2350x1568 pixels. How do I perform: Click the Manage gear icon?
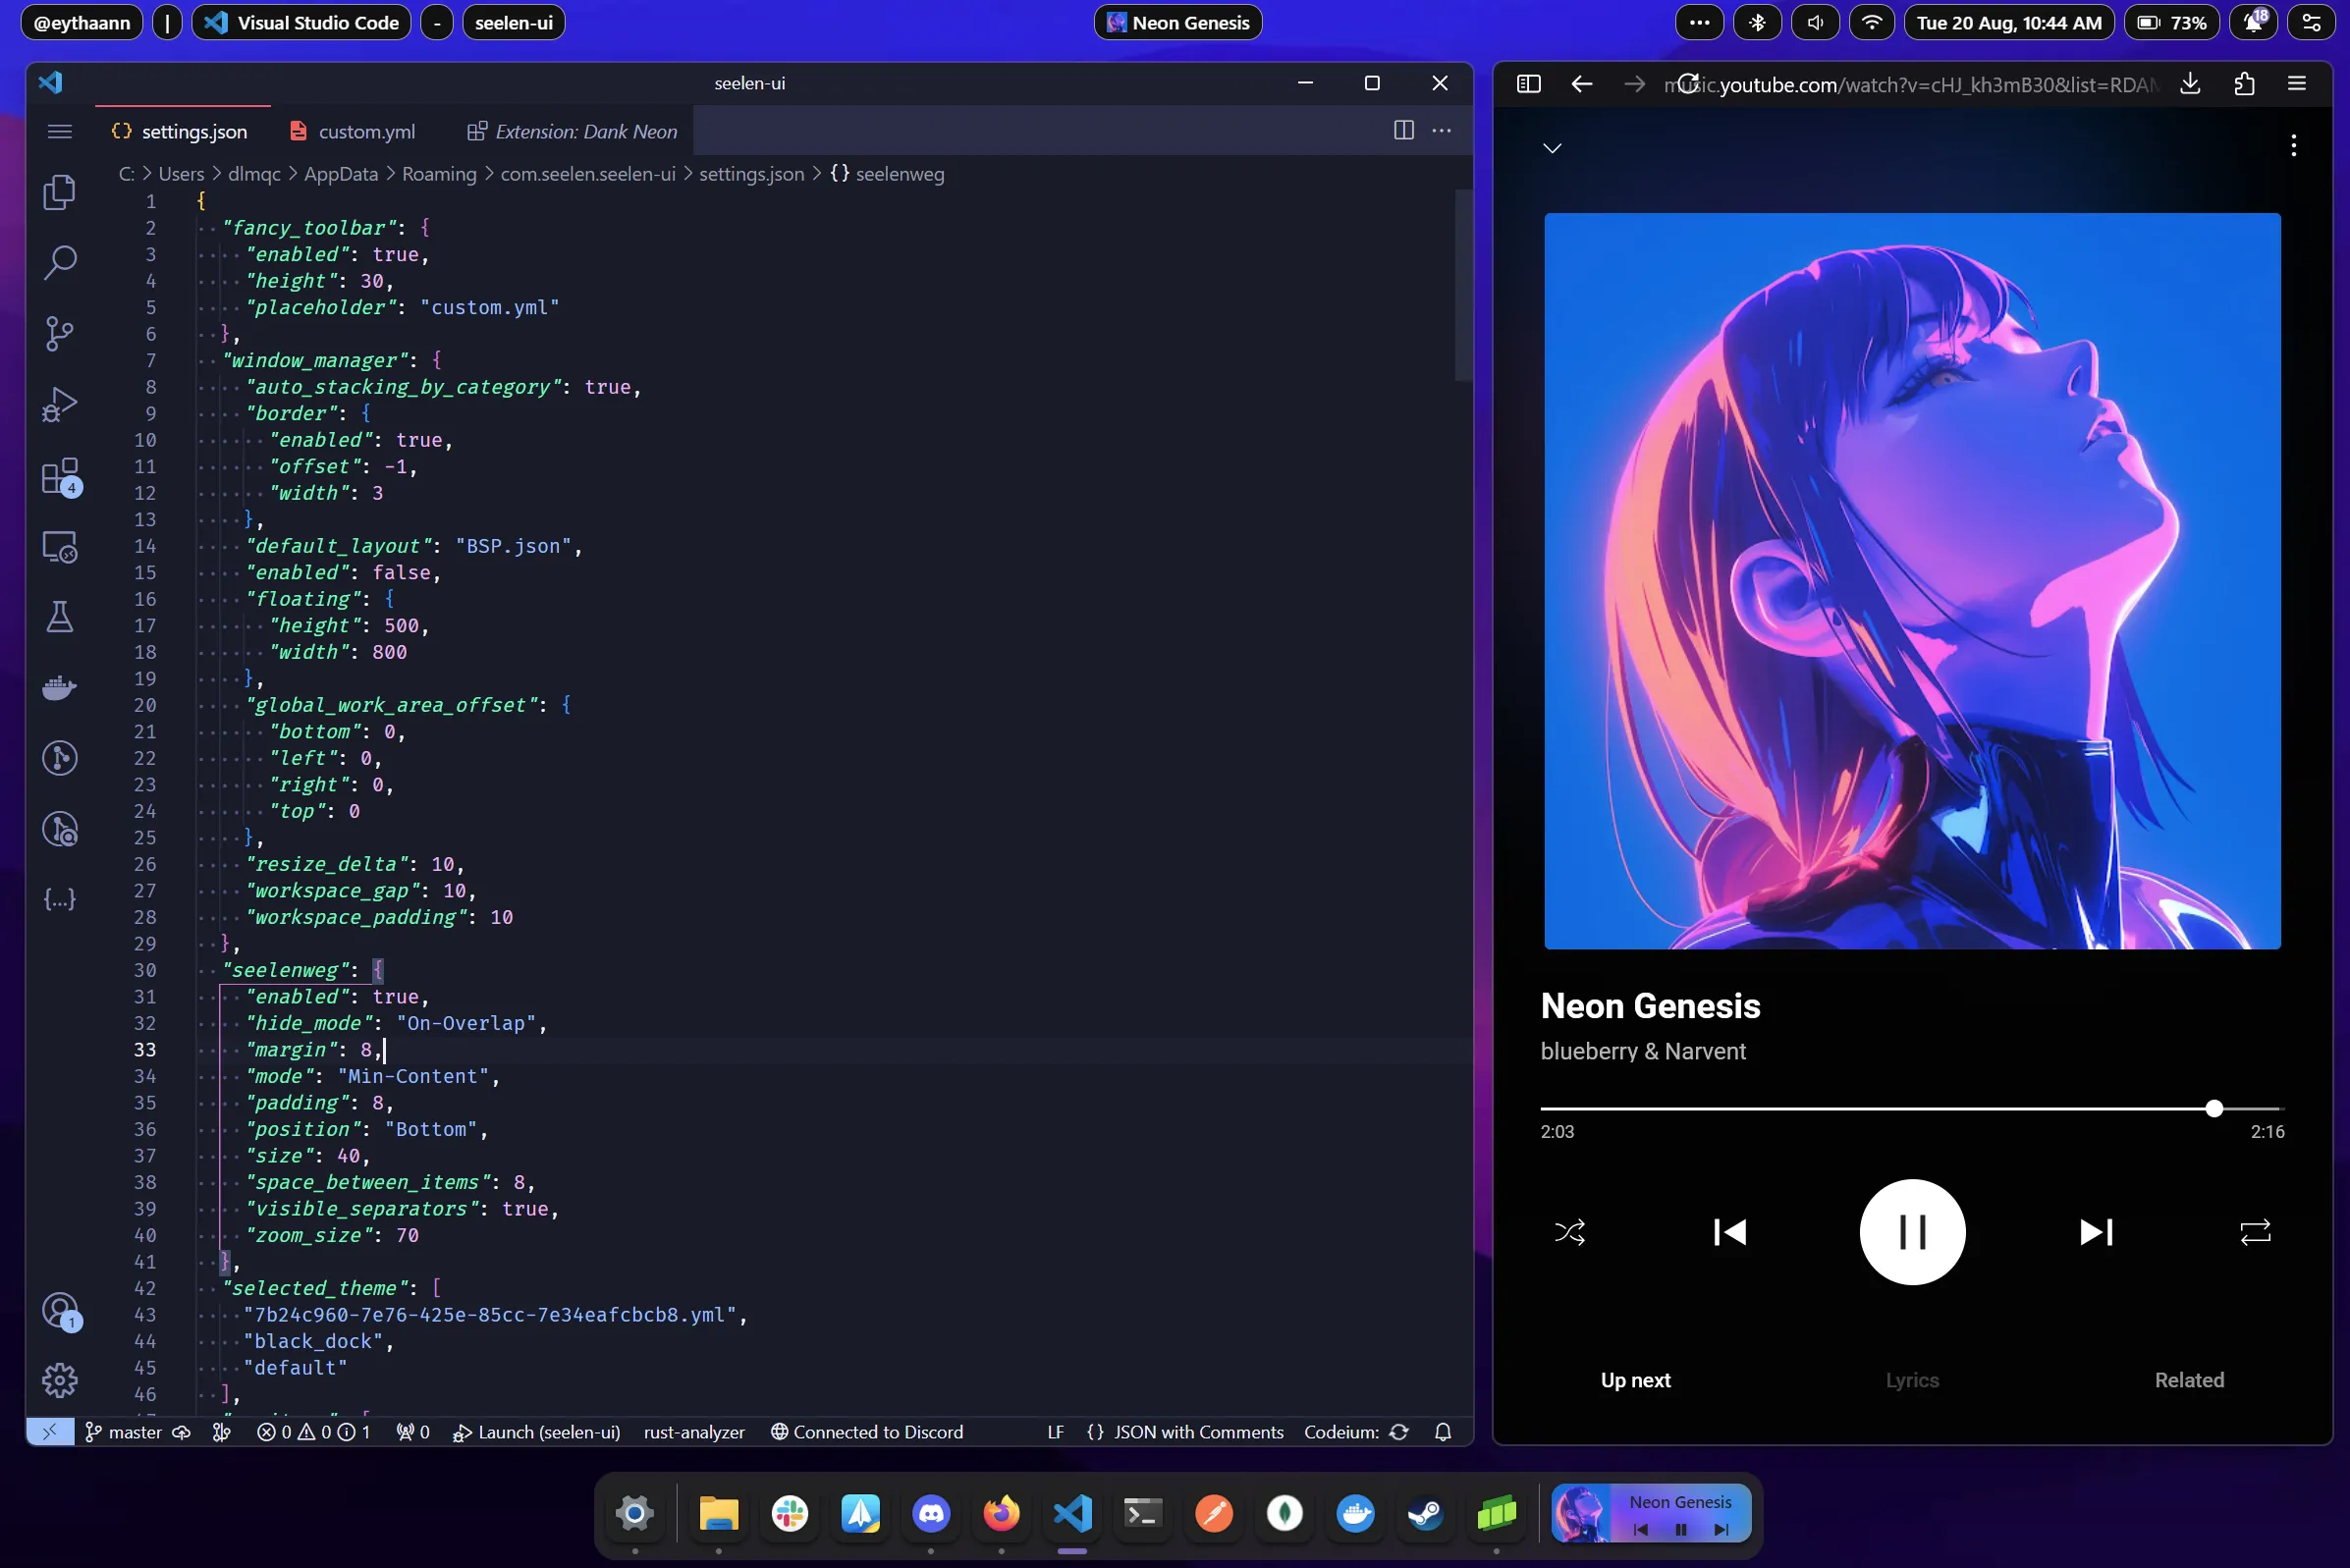(59, 1380)
